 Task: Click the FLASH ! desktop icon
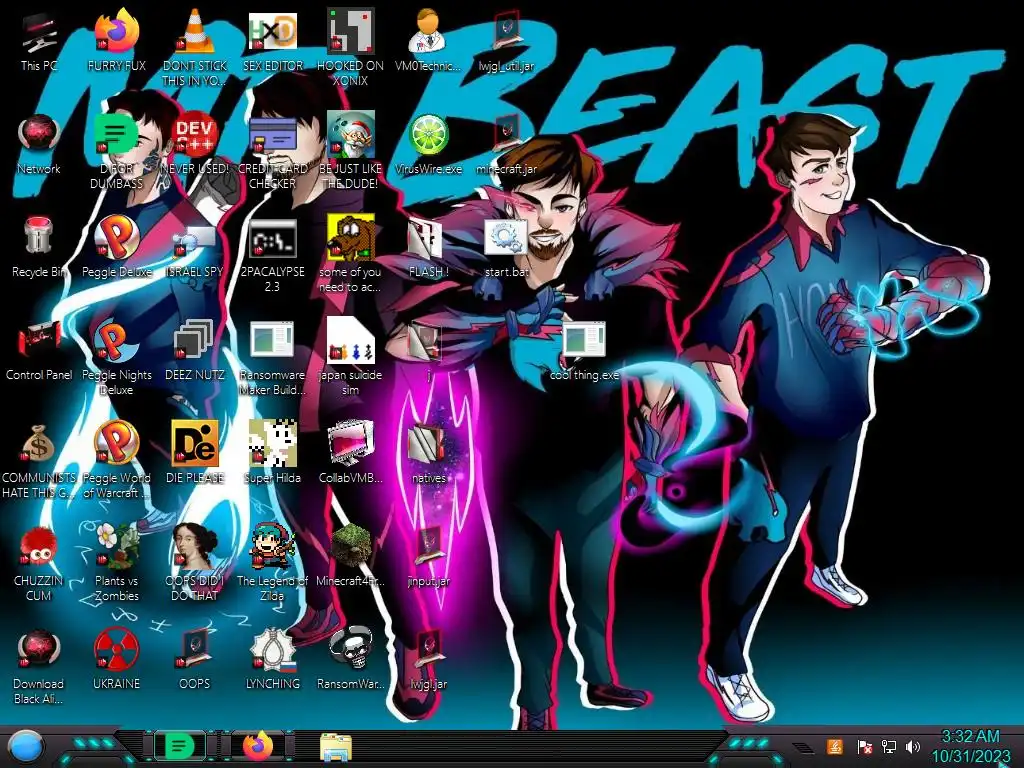pos(425,238)
